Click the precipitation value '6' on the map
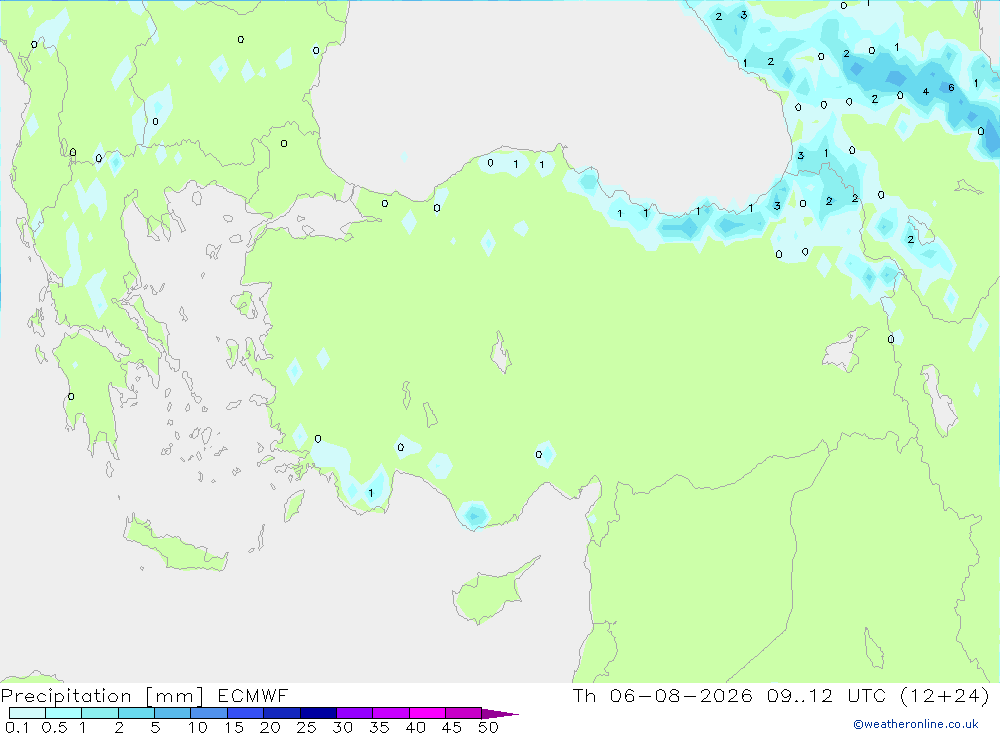 (x=951, y=88)
